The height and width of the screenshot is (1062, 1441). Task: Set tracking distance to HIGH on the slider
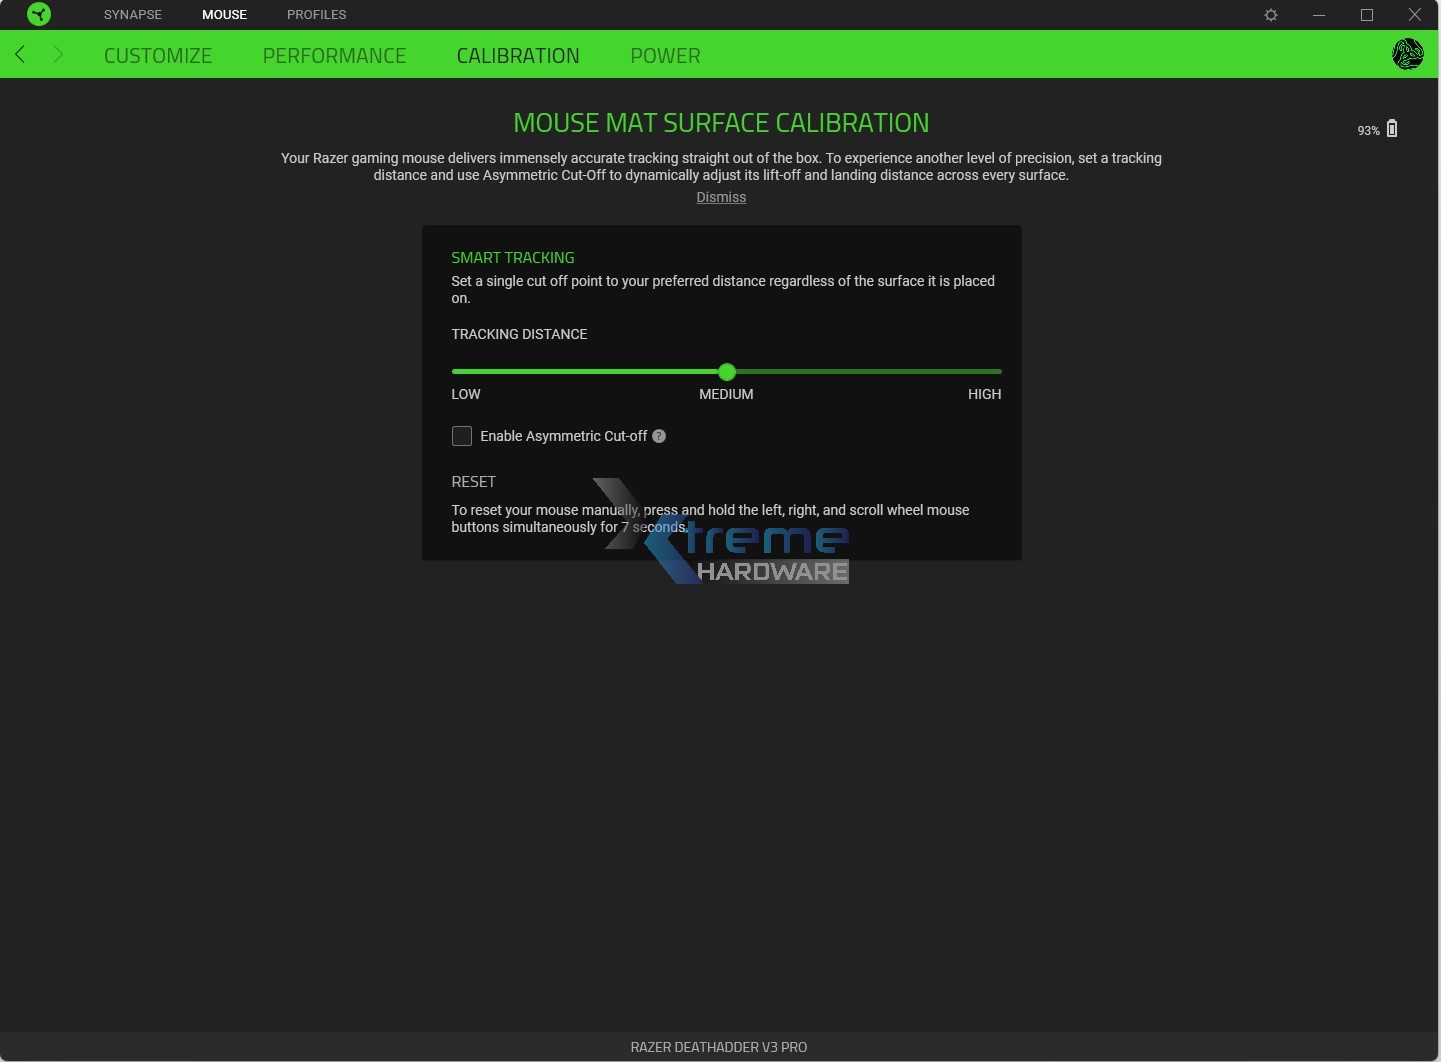[x=999, y=371]
